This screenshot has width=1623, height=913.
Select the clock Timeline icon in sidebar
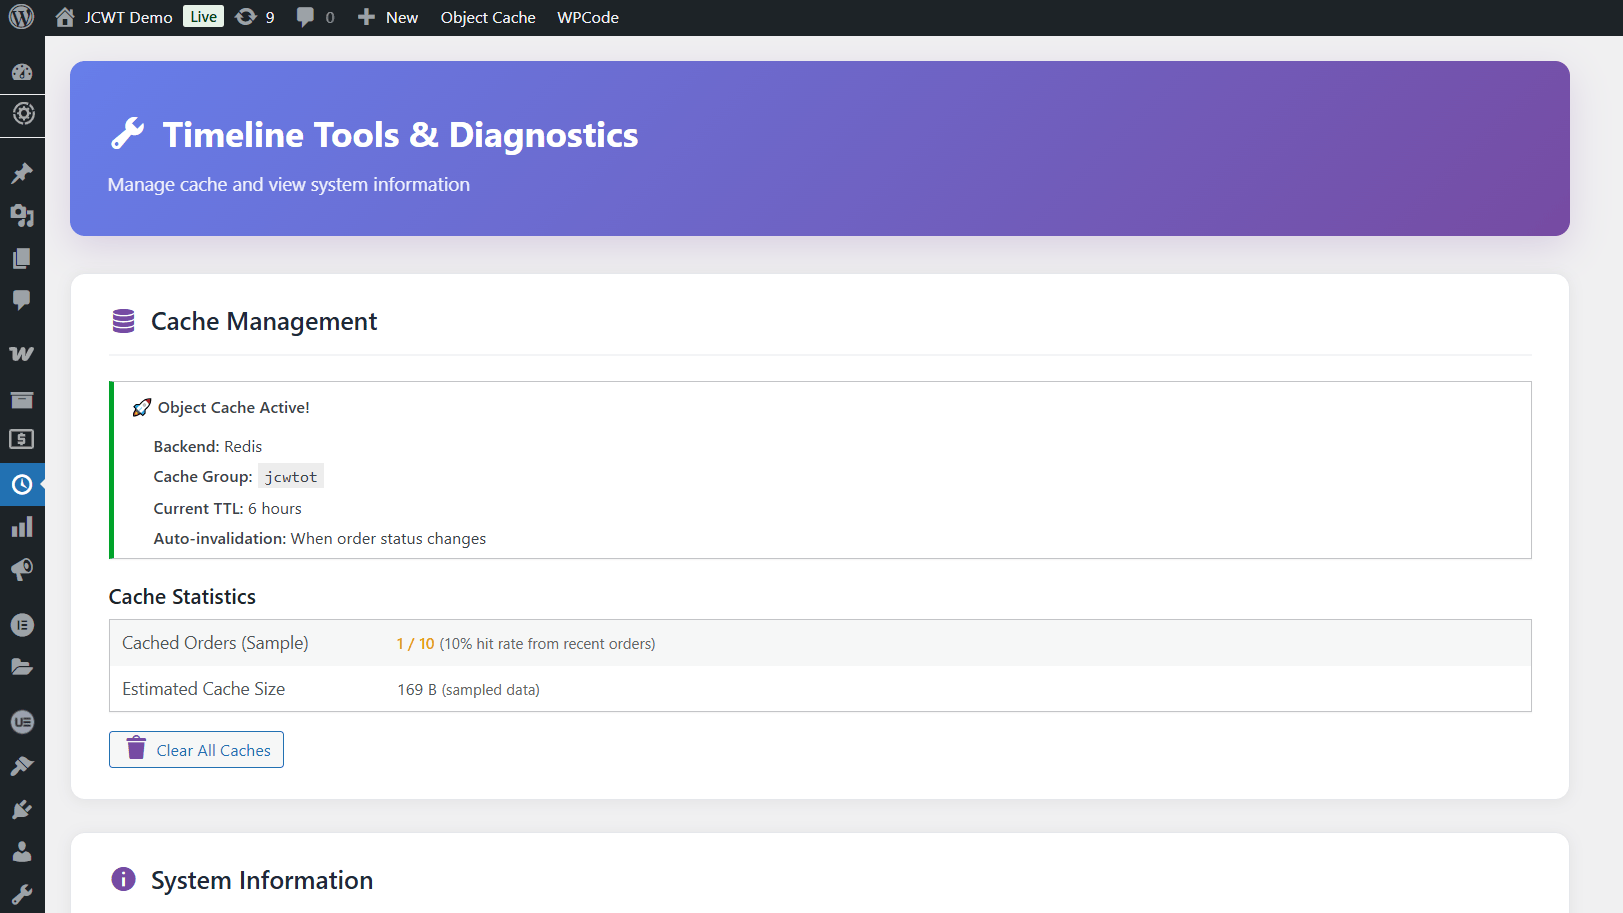click(22, 485)
